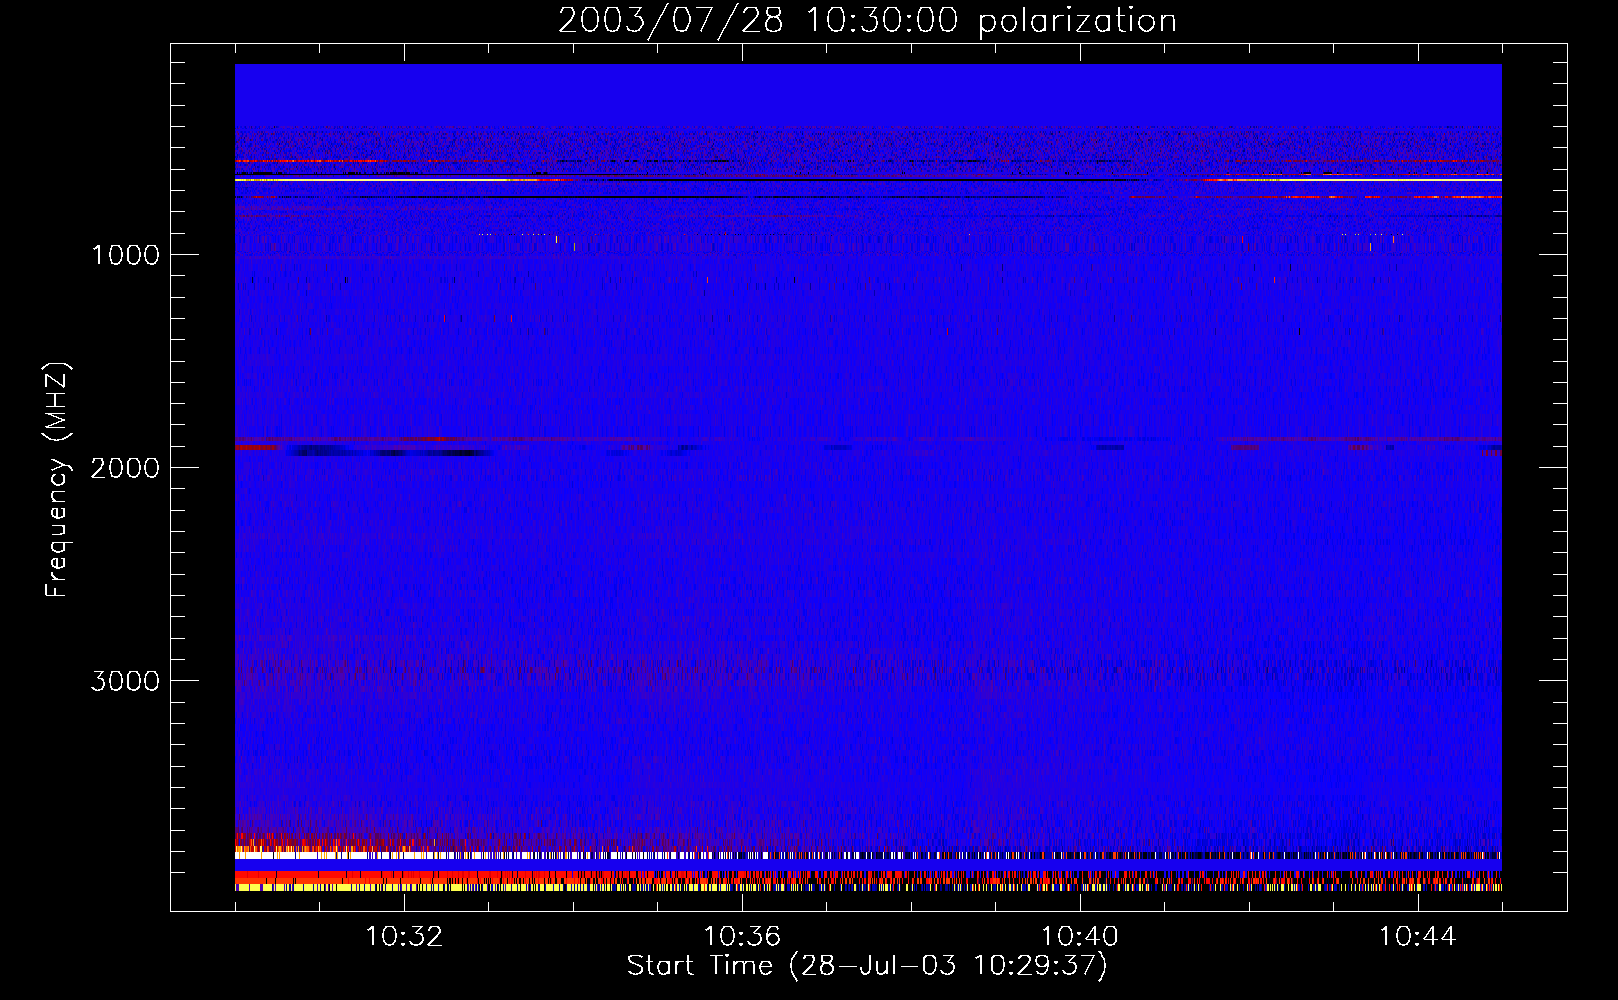Click the 10:36 time axis label
This screenshot has width=1618, height=1000.
[x=742, y=937]
